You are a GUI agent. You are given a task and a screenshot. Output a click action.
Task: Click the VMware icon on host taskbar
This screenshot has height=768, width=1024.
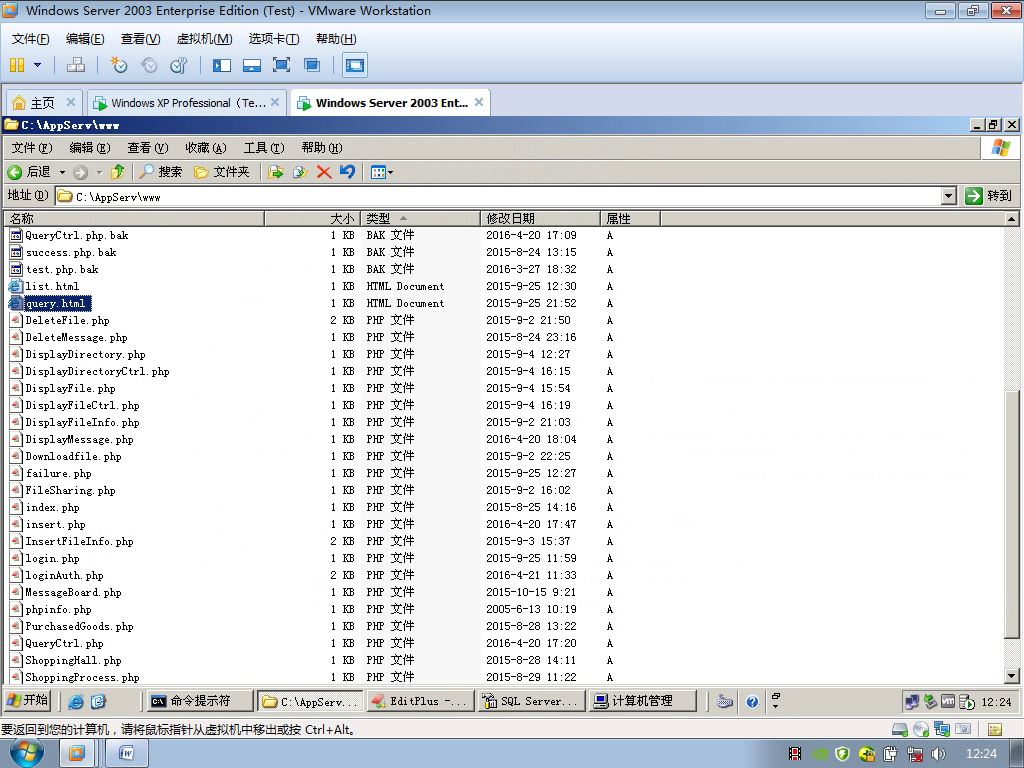pyautogui.click(x=77, y=754)
